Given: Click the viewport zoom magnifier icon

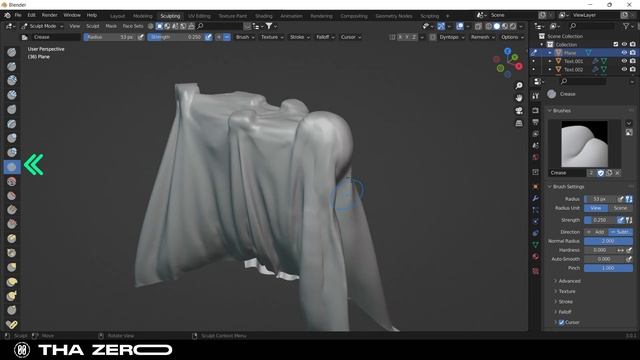Looking at the screenshot, I should [519, 86].
